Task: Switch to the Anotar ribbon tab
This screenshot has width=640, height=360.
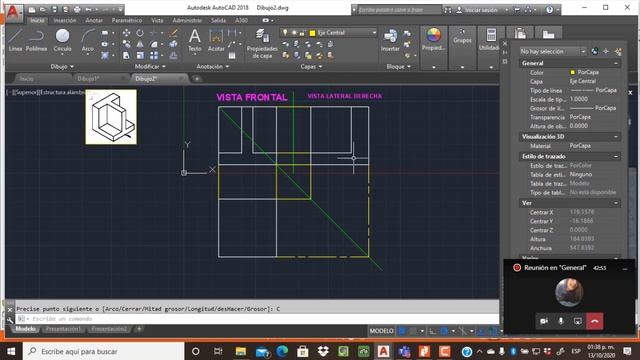Action: (94, 20)
